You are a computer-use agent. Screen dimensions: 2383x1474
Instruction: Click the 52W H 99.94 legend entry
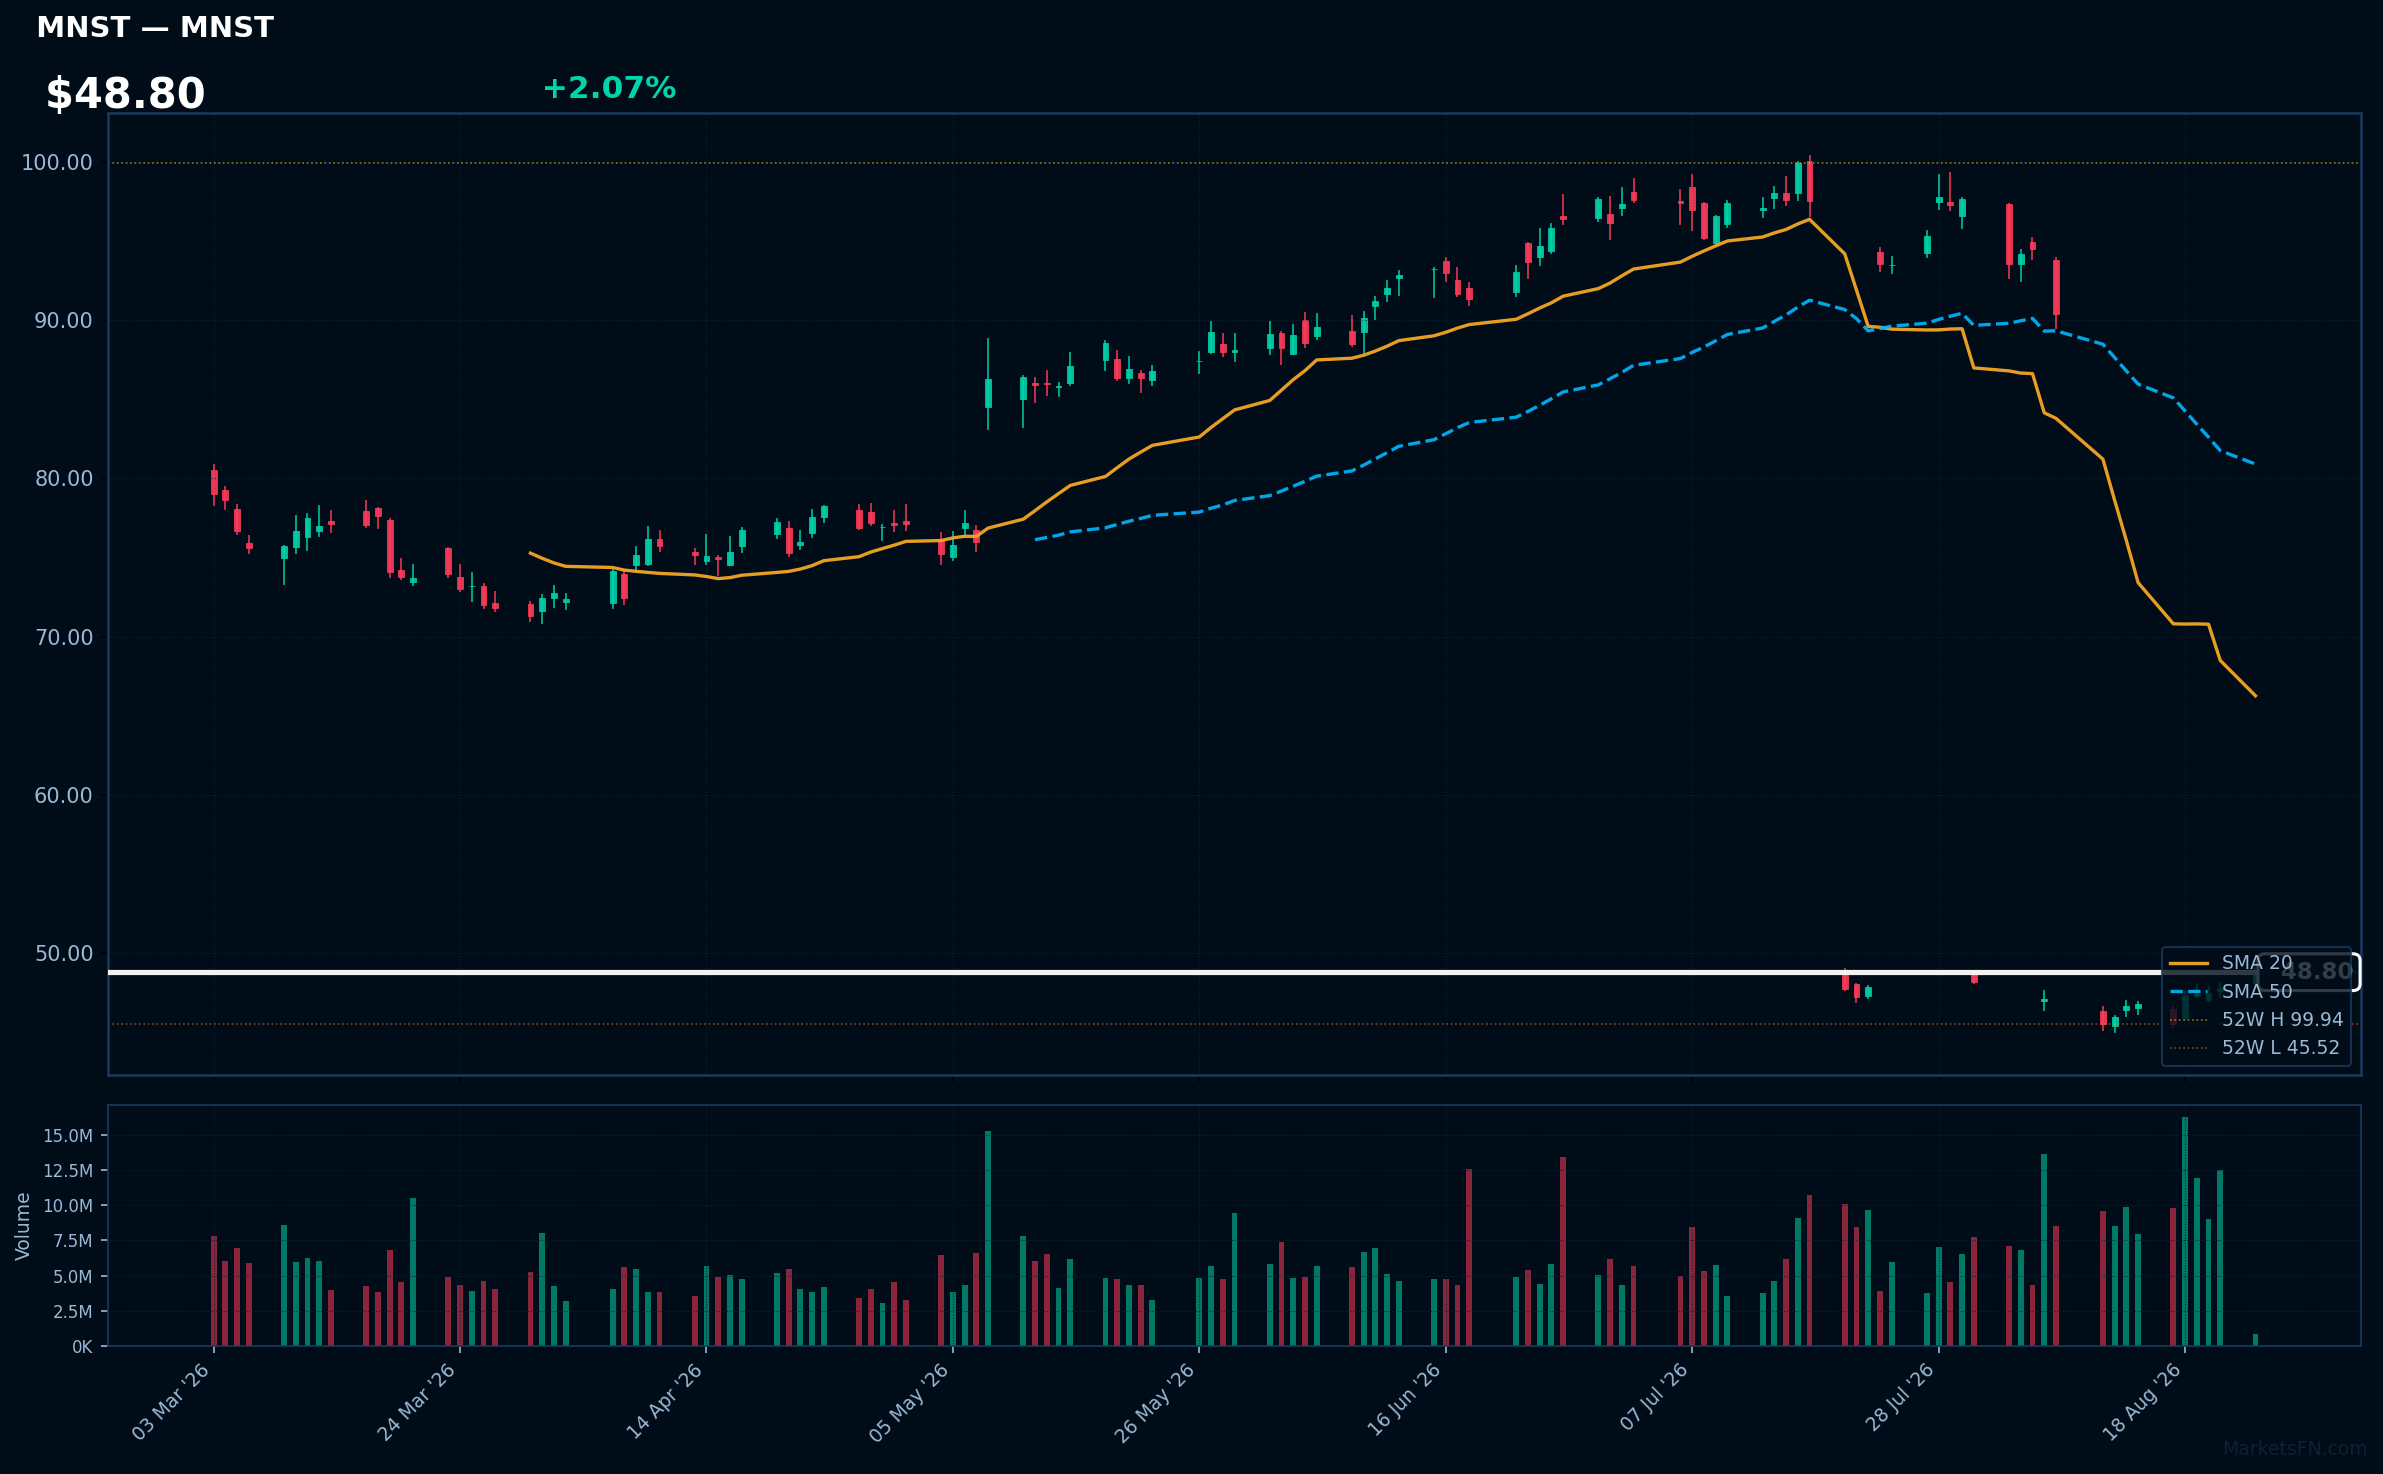2256,1020
